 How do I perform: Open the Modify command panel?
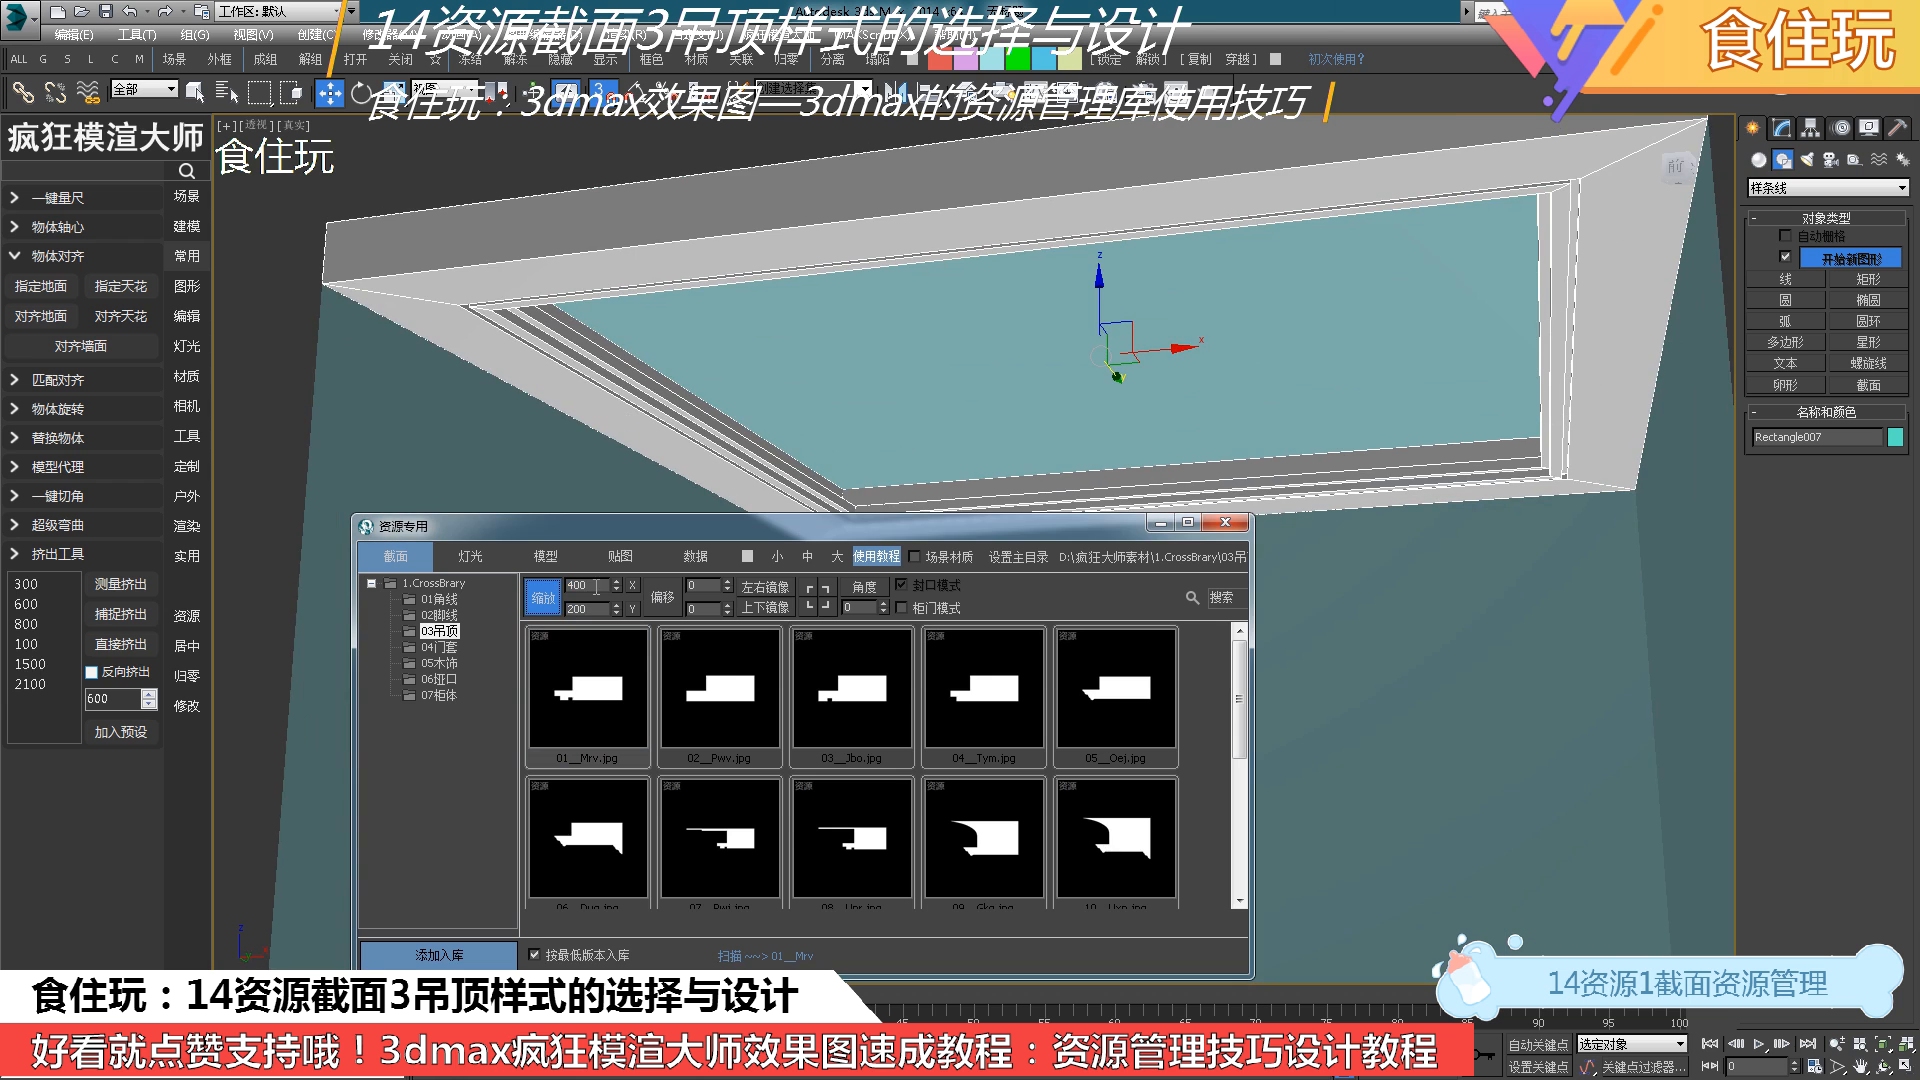(1781, 127)
